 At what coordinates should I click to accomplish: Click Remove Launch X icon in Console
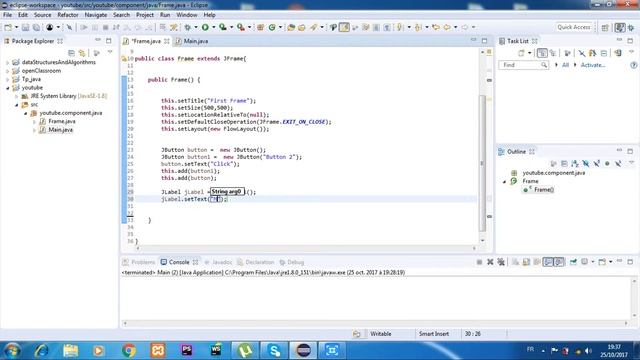click(x=490, y=262)
